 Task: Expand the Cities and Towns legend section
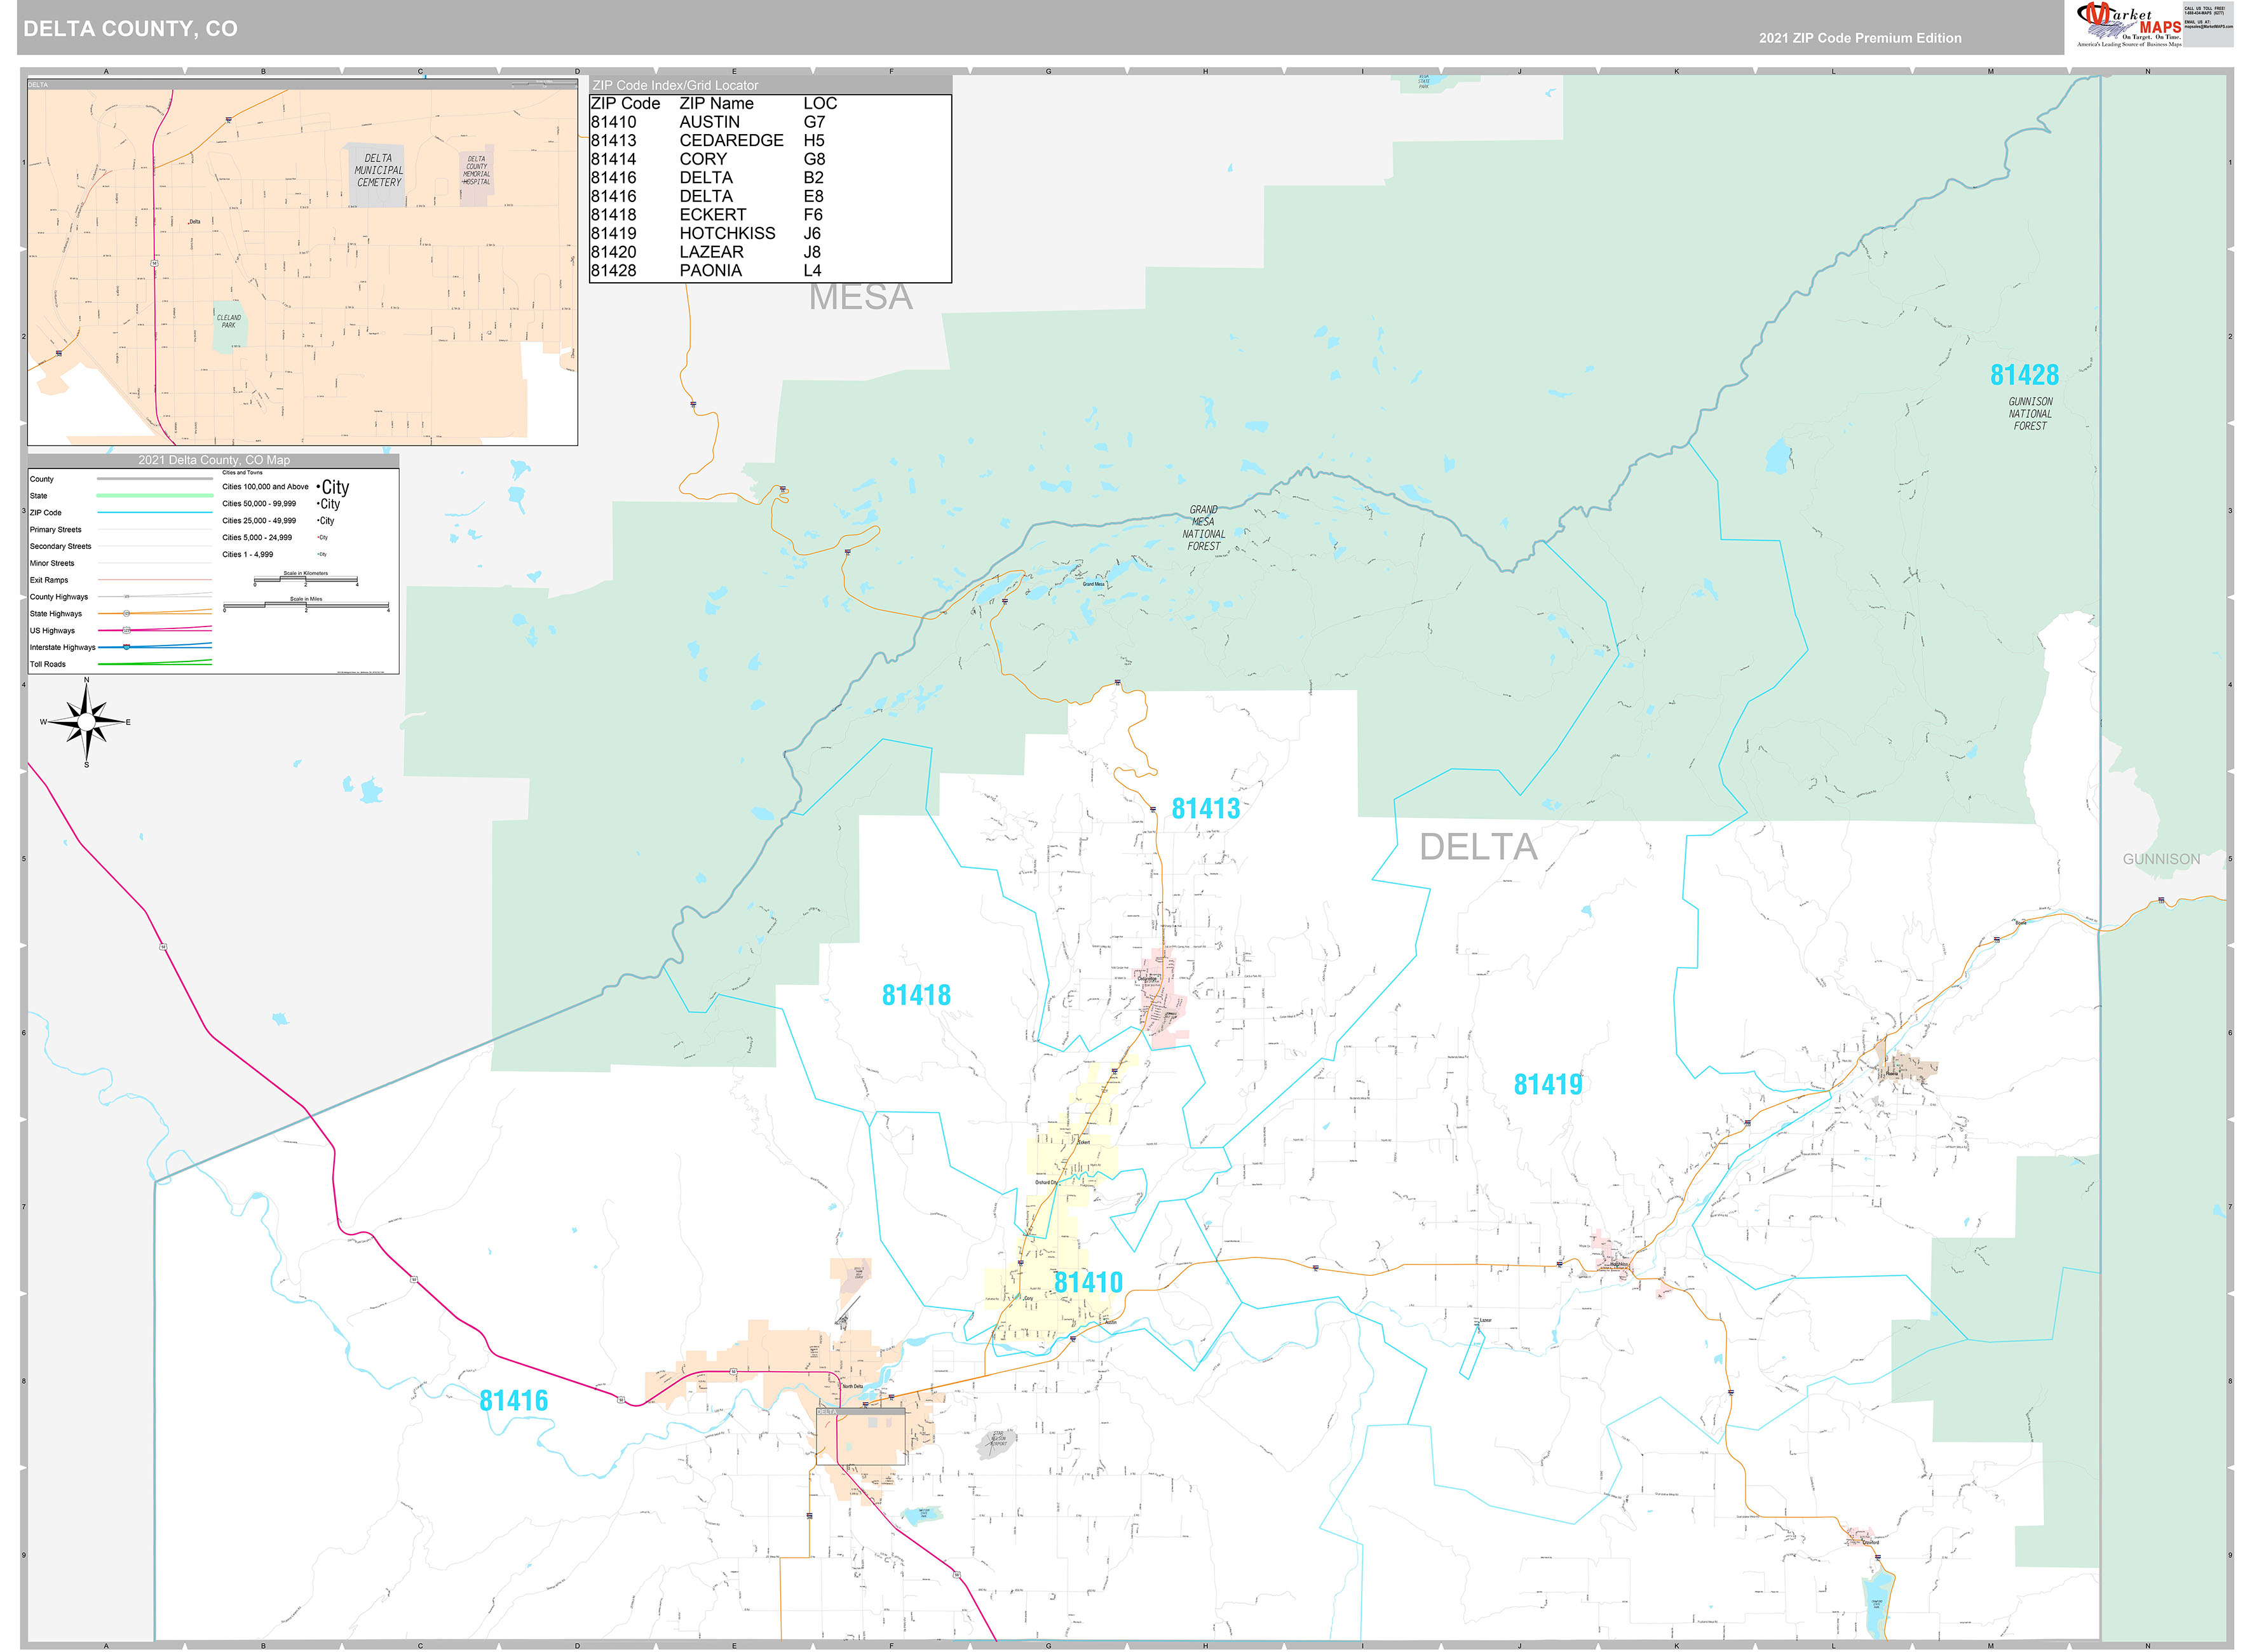coord(243,472)
